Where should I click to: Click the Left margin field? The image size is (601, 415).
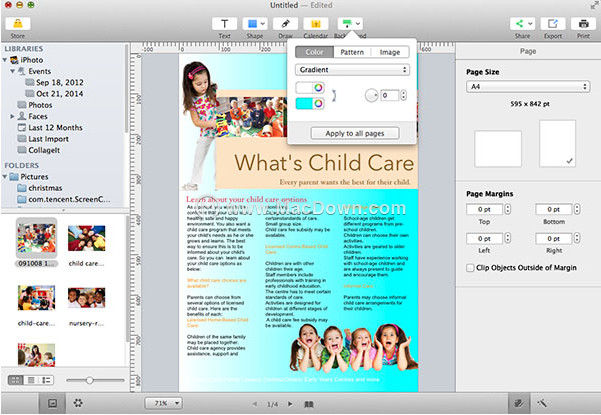(484, 238)
